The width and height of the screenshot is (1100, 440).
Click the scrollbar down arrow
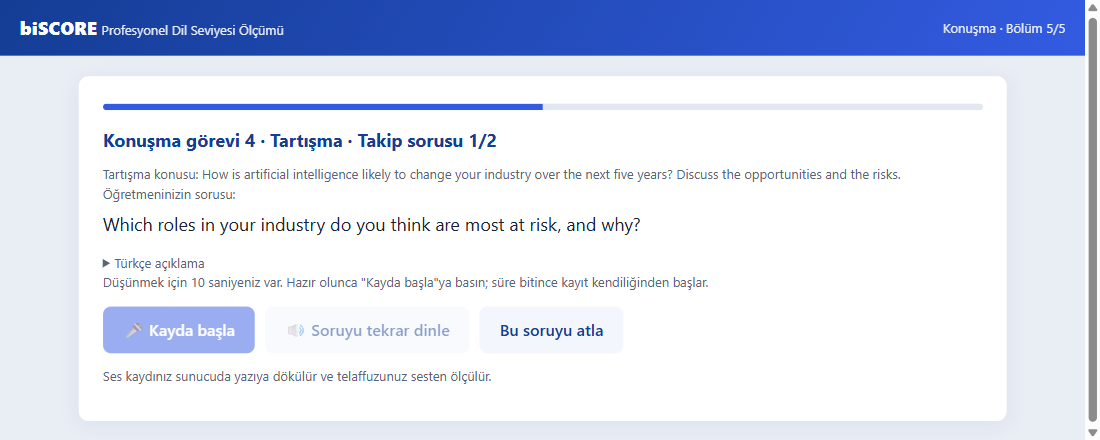coord(1092,432)
